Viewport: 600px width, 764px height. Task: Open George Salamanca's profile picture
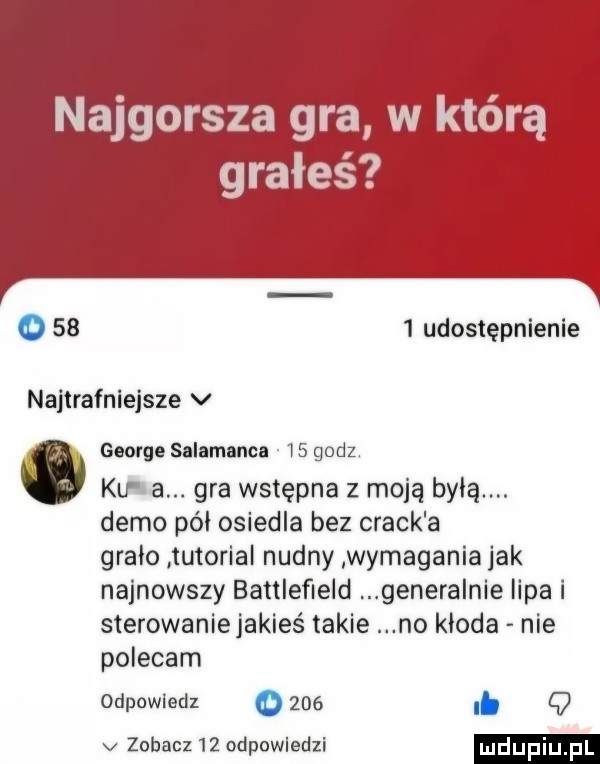pyautogui.click(x=53, y=471)
